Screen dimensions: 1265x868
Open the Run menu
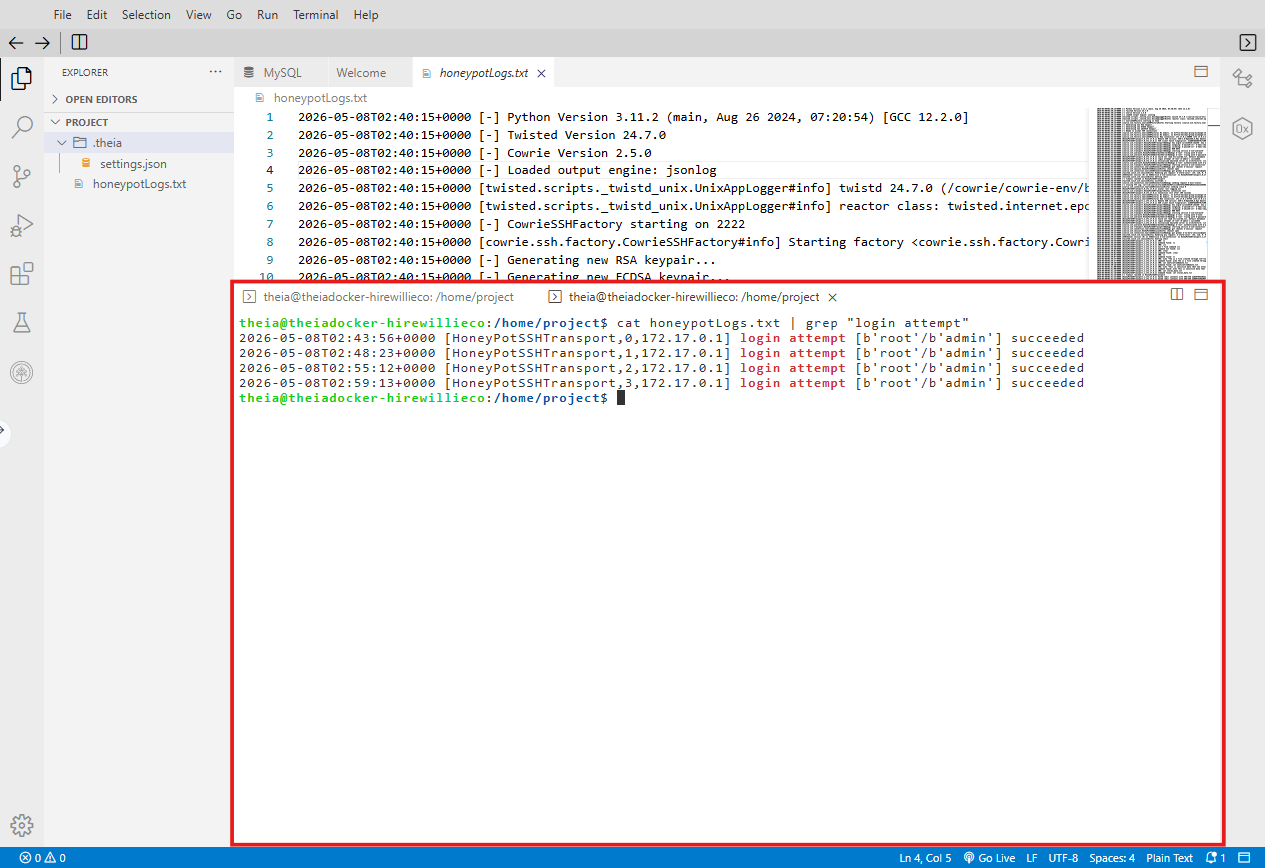coord(268,15)
